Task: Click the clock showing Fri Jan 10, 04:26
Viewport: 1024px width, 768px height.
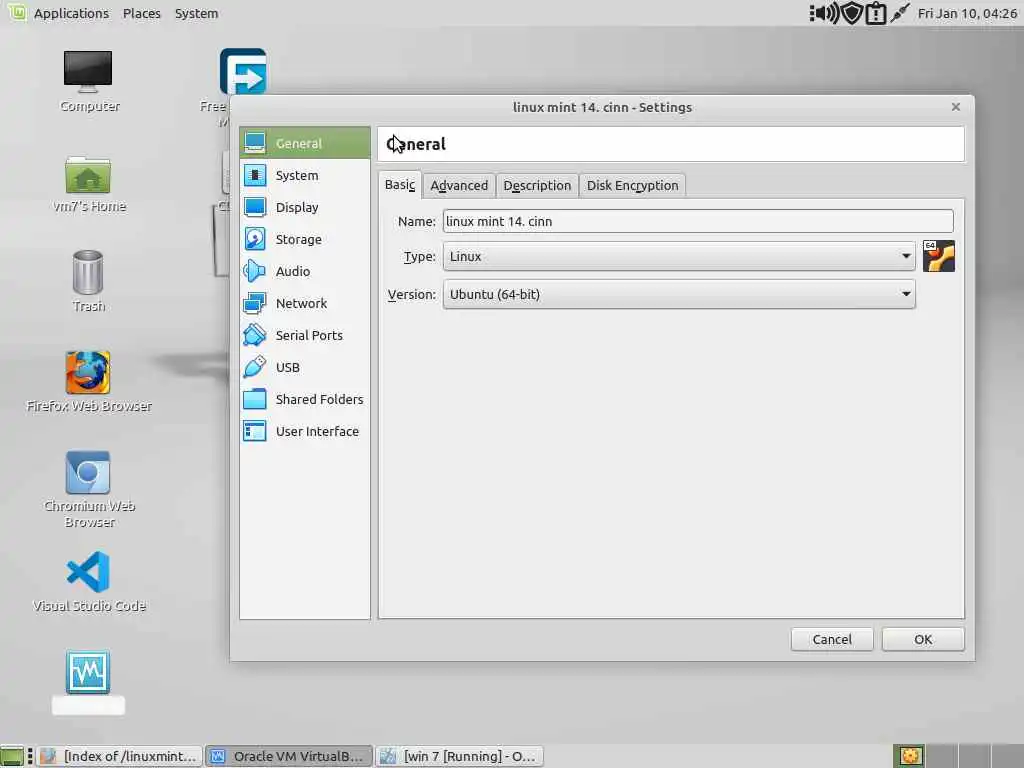Action: click(x=967, y=13)
